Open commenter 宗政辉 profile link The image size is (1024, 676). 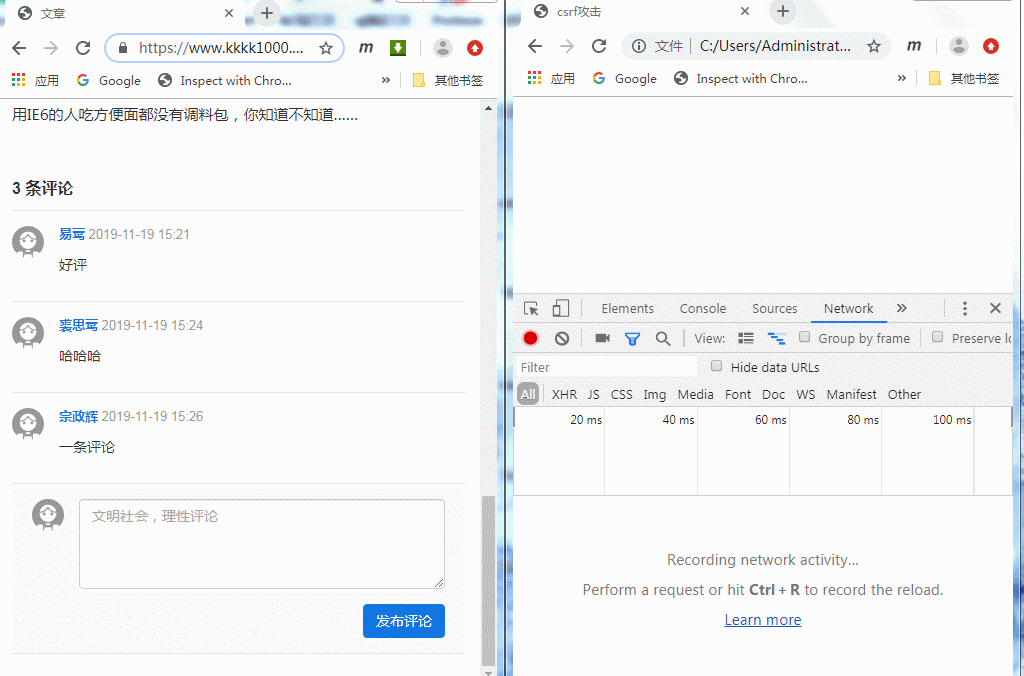click(x=78, y=416)
